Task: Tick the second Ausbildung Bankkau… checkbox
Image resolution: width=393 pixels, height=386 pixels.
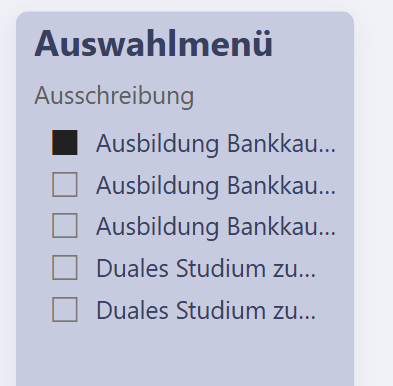Action: coord(65,184)
